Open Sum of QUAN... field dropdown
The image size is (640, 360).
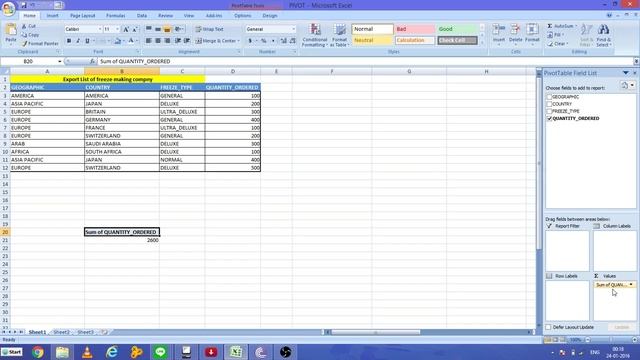tap(631, 285)
